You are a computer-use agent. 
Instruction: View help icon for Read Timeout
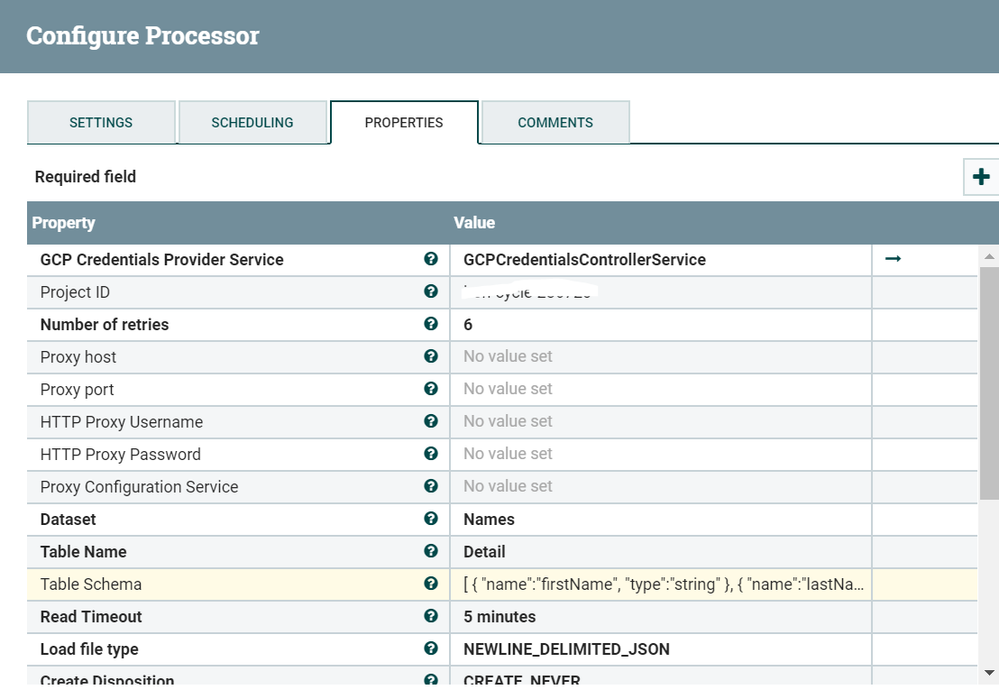(431, 616)
